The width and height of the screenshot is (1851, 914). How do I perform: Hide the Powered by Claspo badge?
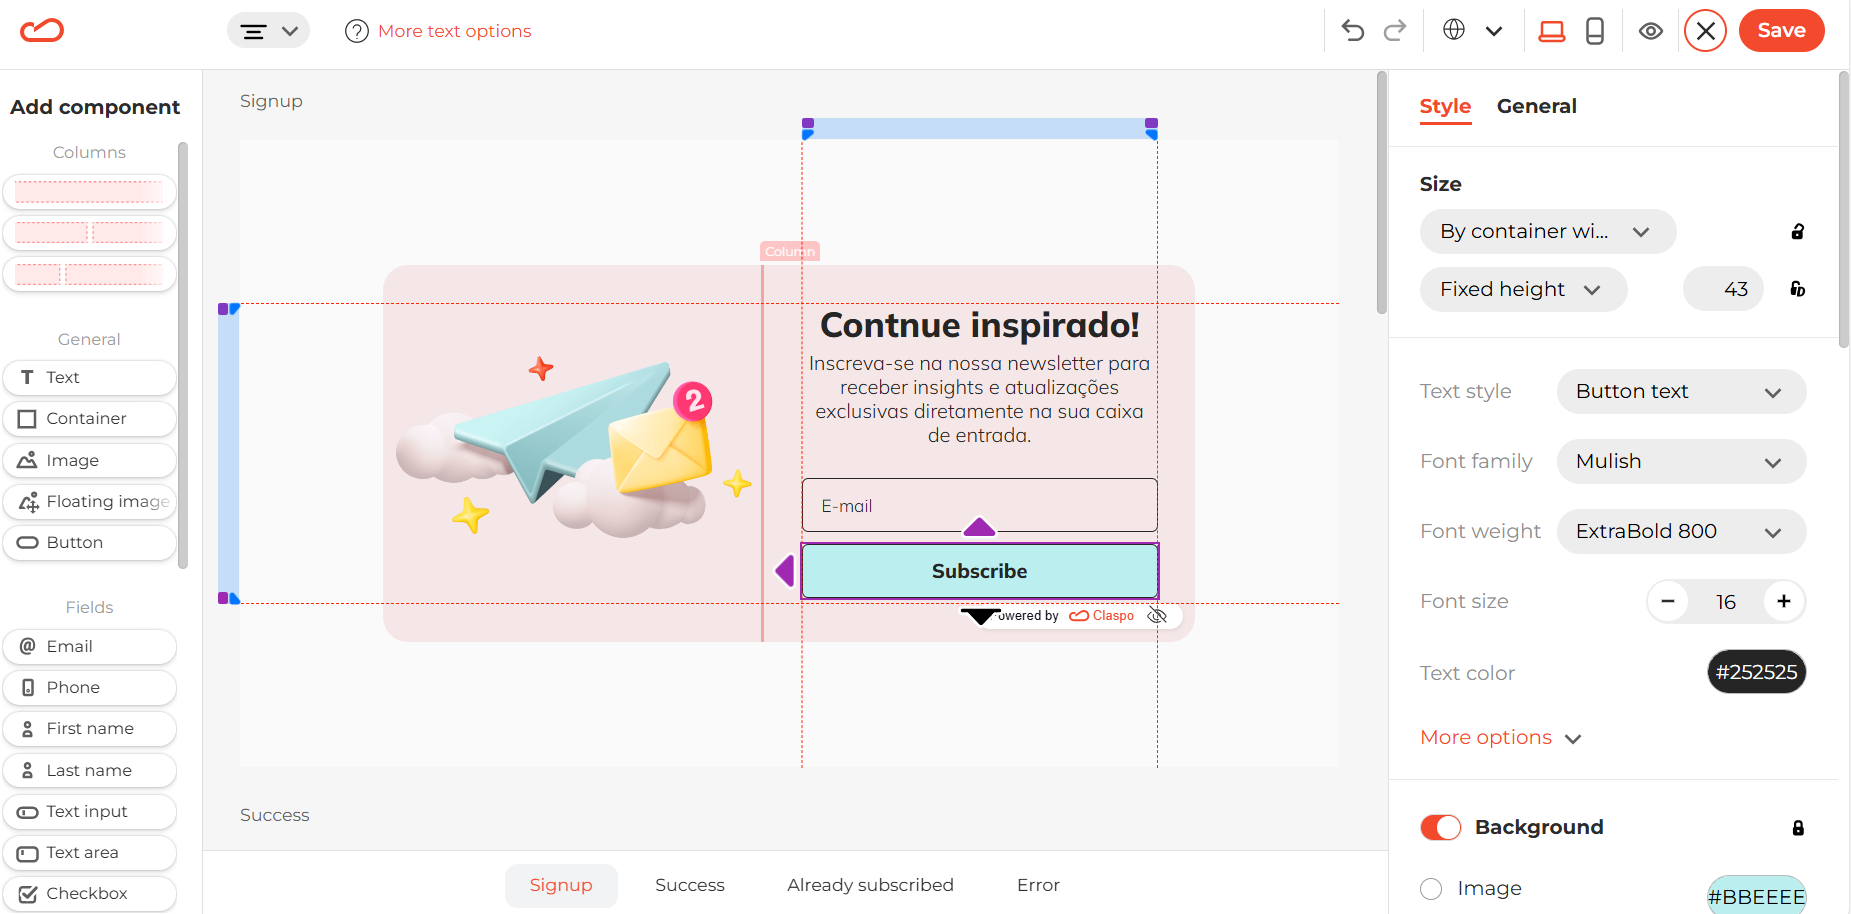[x=1157, y=616]
